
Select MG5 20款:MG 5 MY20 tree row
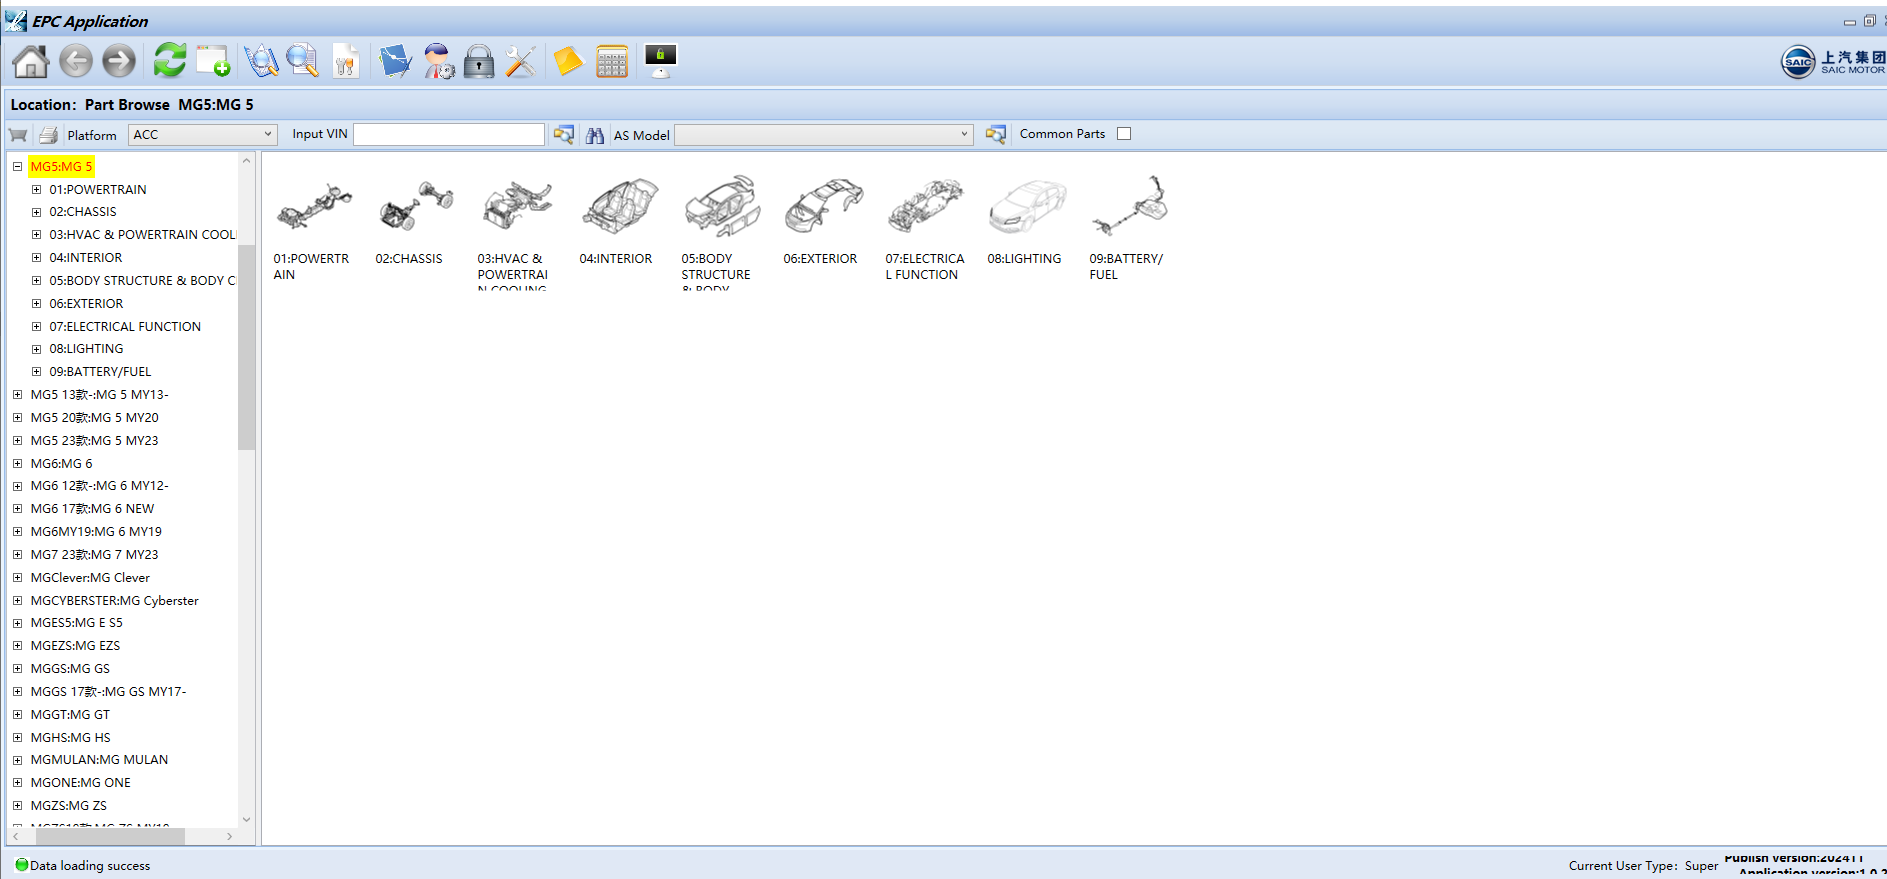point(94,418)
